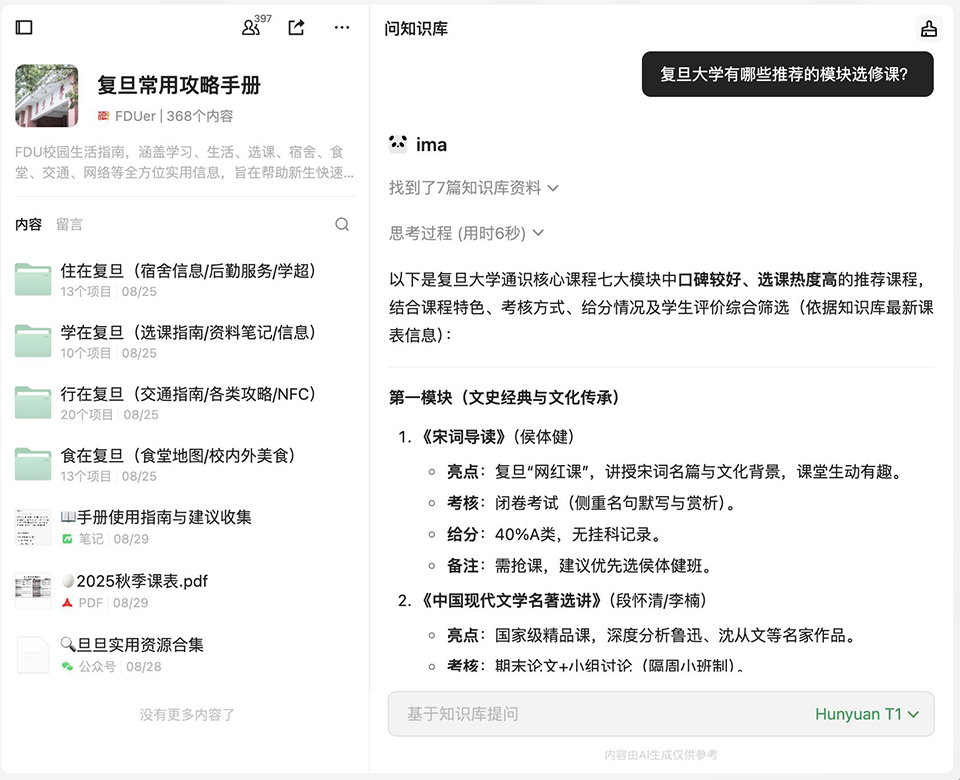Open the 2025秋季课表.pdf file

tap(140, 581)
